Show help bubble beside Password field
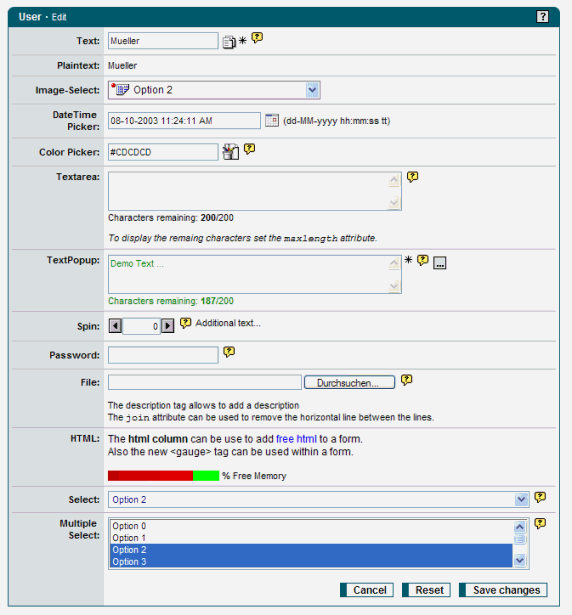 (229, 352)
